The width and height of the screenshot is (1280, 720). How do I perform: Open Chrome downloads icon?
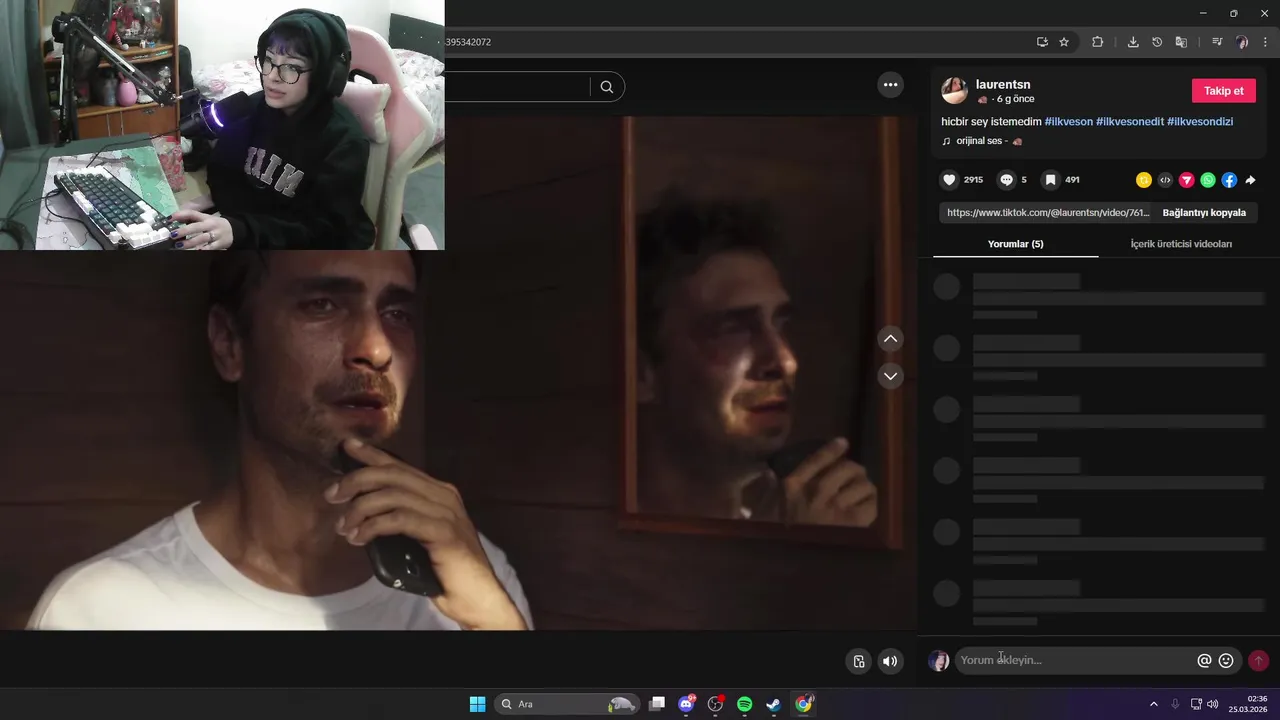tap(1133, 42)
